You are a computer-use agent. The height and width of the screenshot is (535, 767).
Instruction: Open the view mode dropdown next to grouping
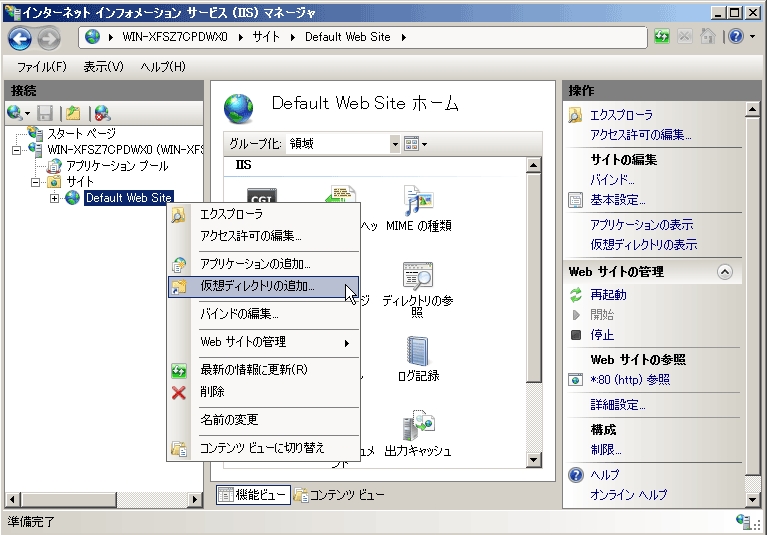coord(415,144)
